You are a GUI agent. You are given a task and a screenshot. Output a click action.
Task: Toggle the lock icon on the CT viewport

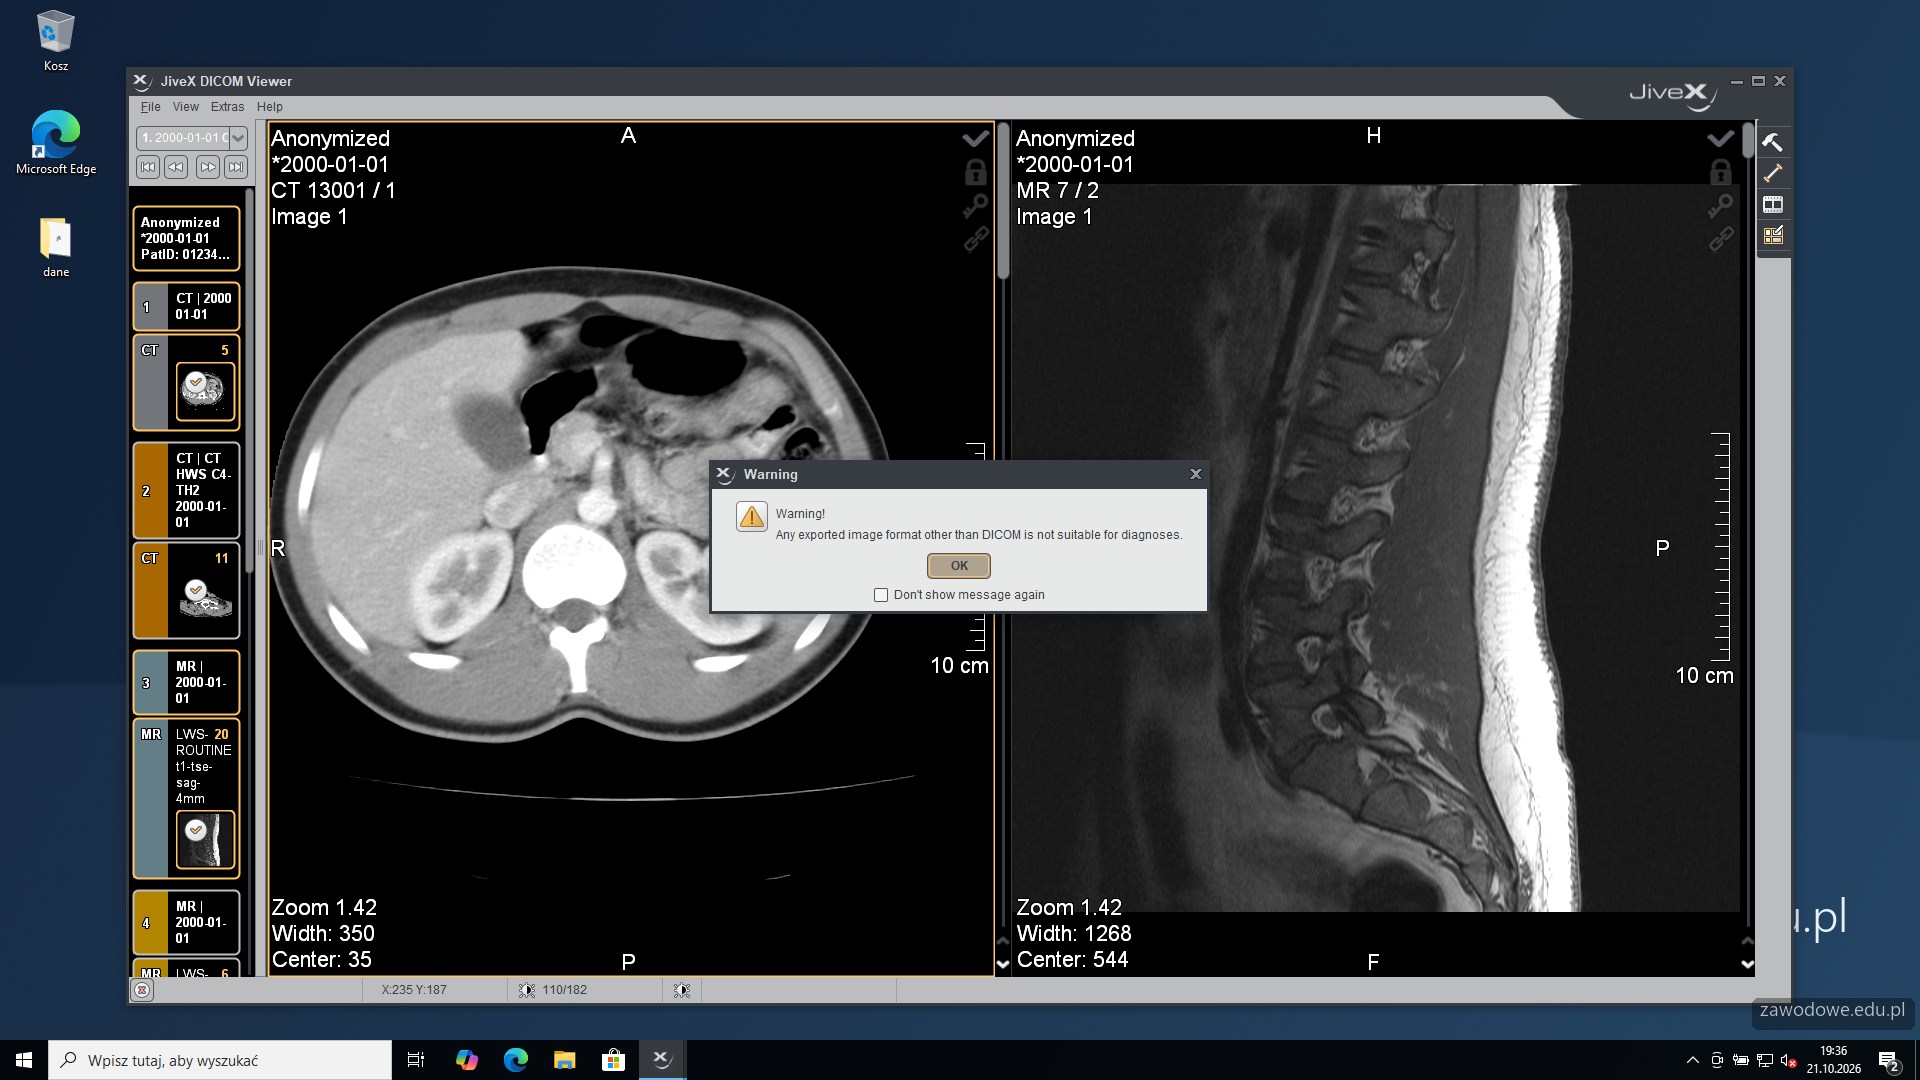click(975, 172)
